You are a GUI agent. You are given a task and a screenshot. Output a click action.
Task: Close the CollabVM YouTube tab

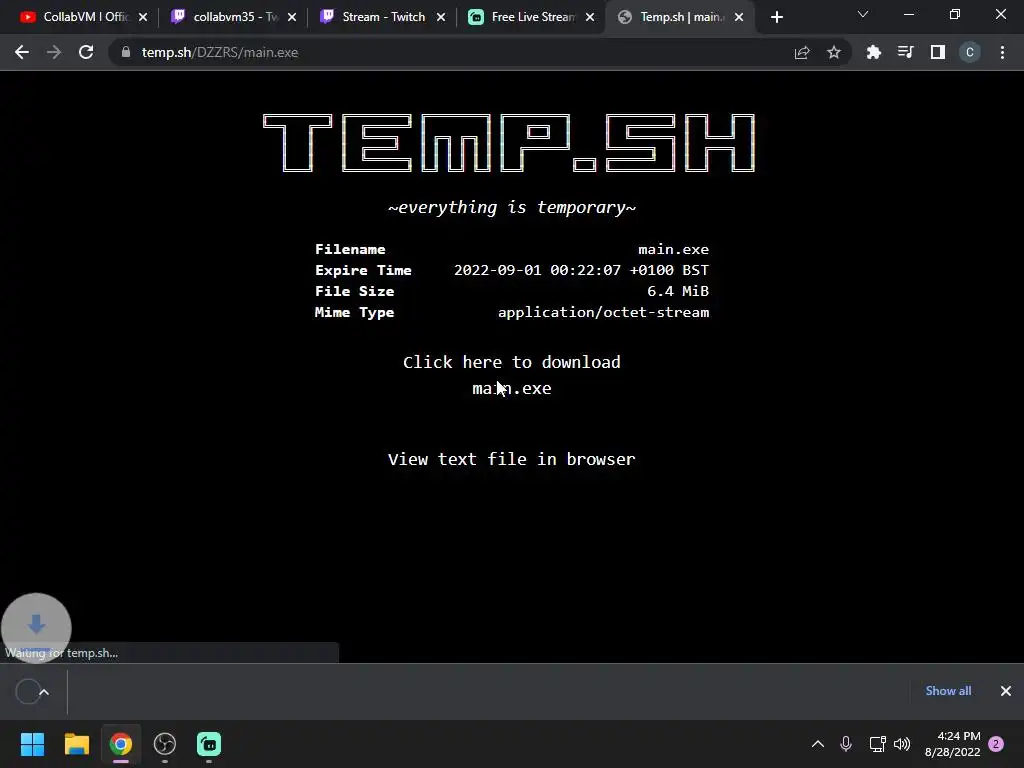click(x=143, y=17)
